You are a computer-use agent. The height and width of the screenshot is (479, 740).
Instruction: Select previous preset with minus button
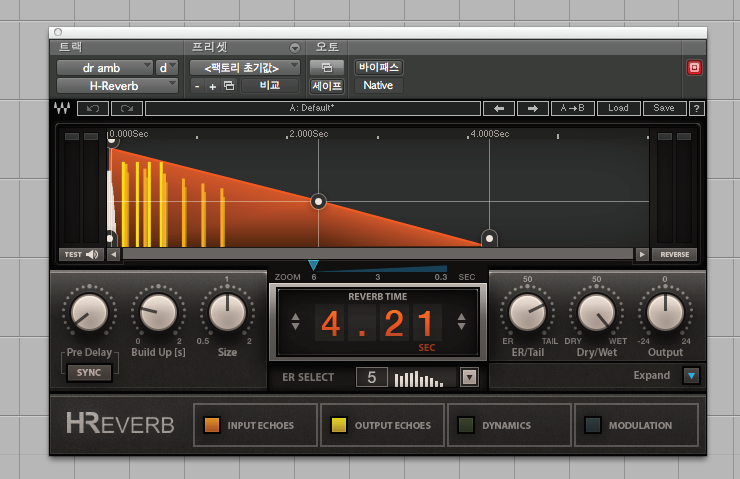click(197, 86)
